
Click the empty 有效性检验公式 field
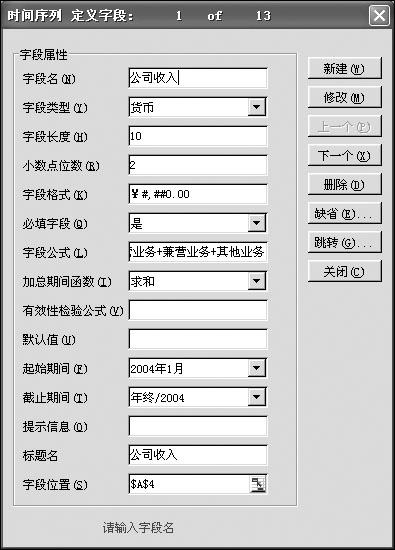198,310
